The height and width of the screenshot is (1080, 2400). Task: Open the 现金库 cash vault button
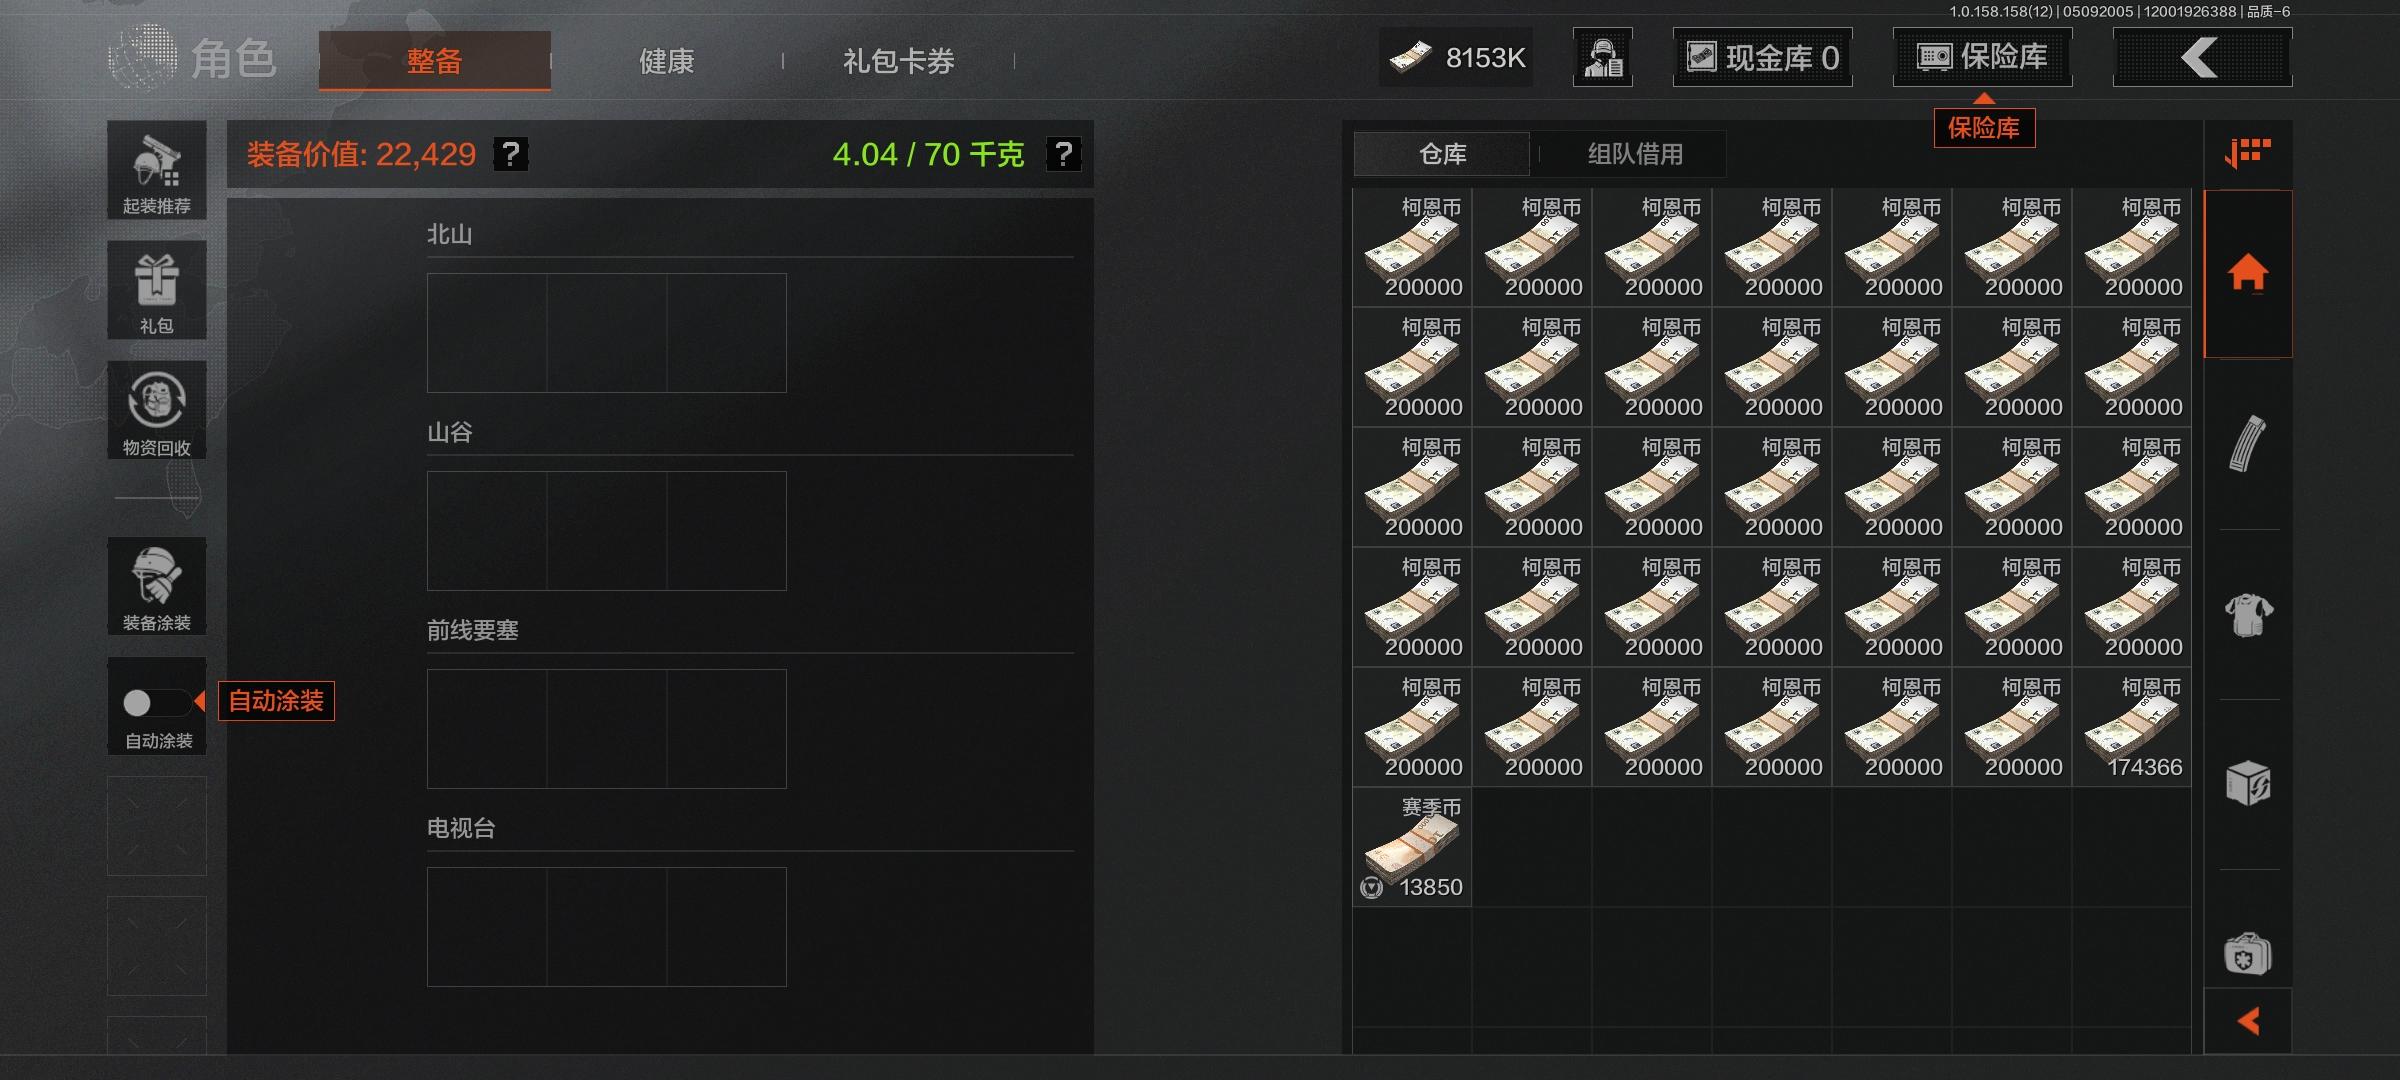[x=1762, y=58]
